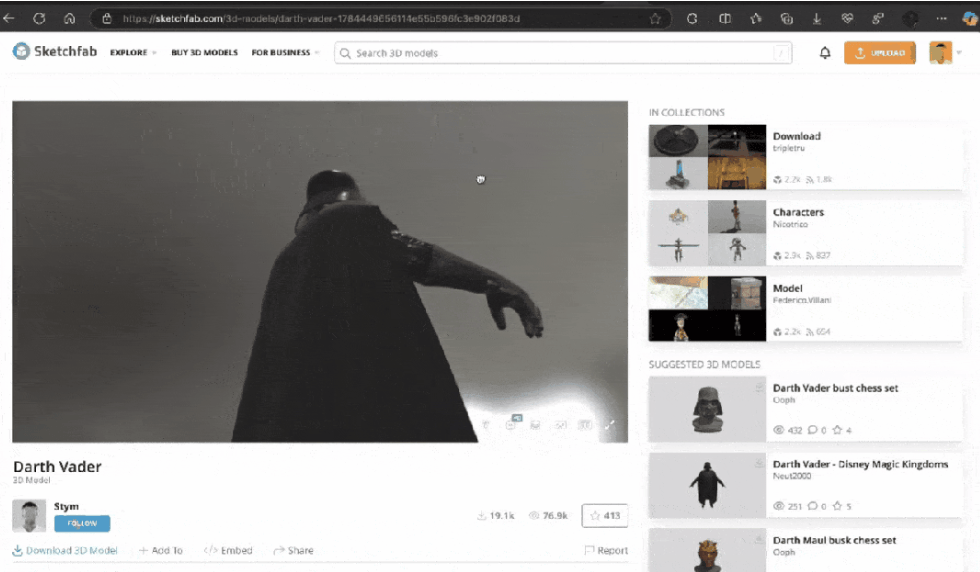Screen dimensions: 980x572
Task: Open the Download collection title
Action: point(797,136)
